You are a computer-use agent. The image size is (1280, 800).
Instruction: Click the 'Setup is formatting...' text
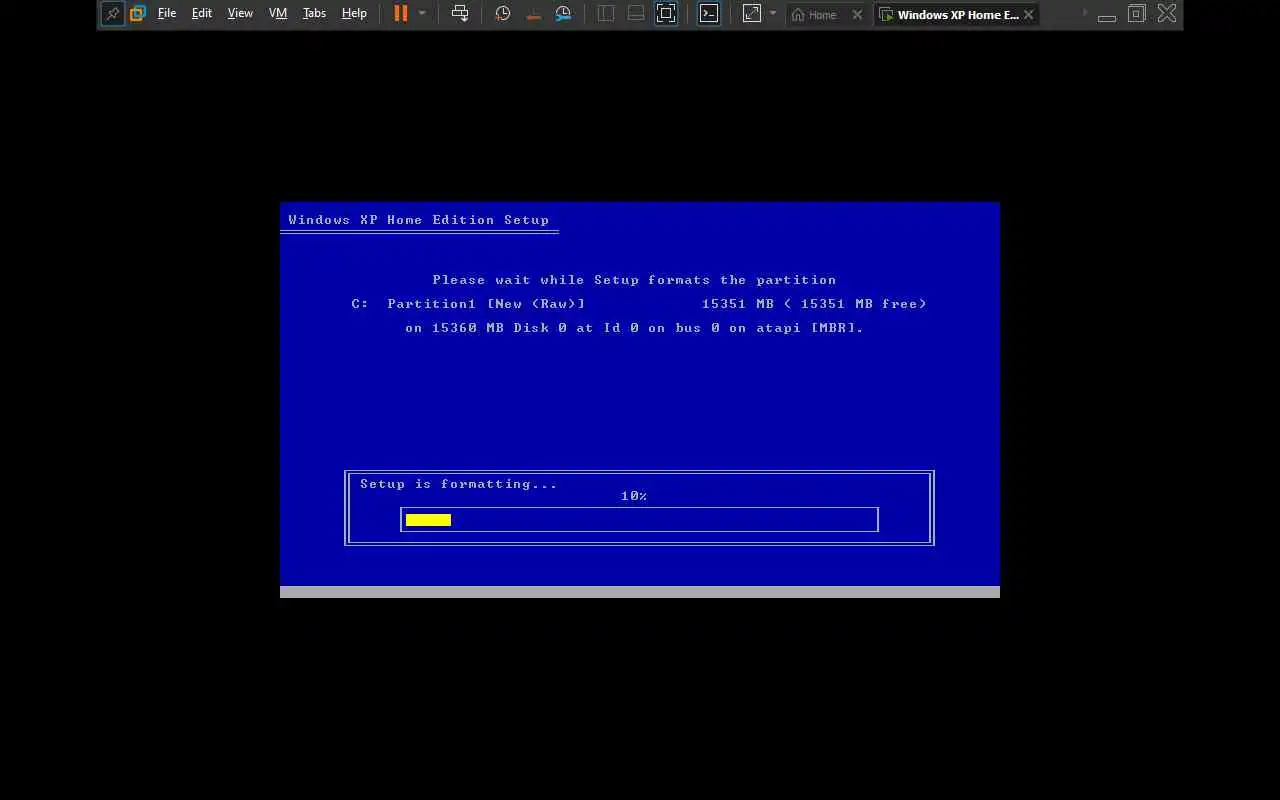(x=459, y=484)
